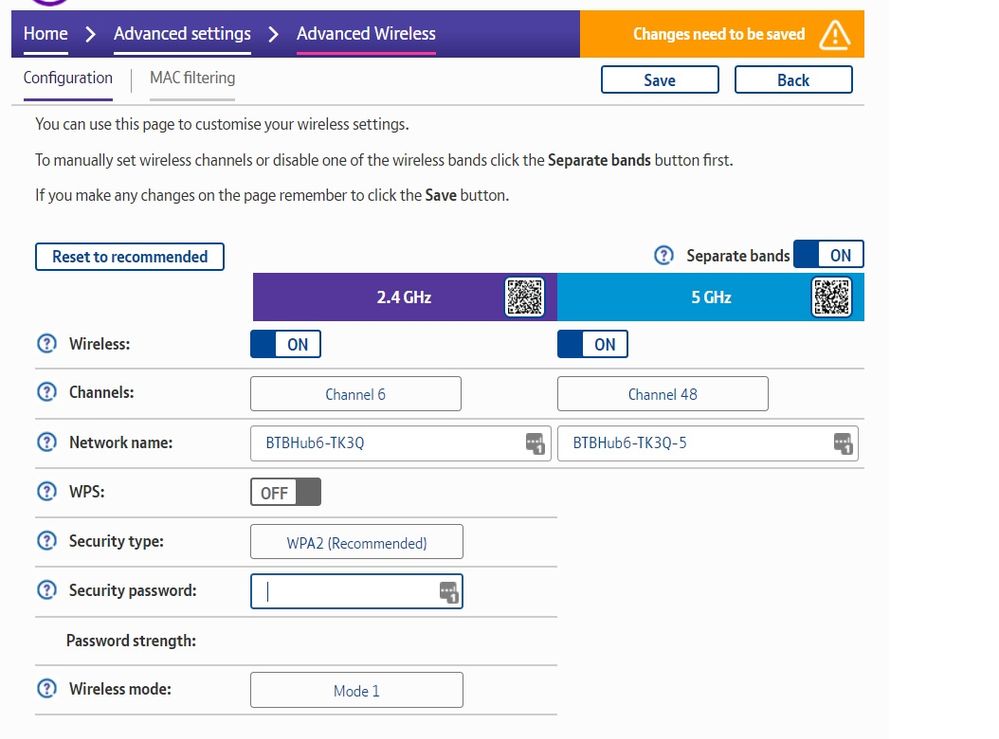Image resolution: width=999 pixels, height=739 pixels.
Task: Click the Back button
Action: 793,80
